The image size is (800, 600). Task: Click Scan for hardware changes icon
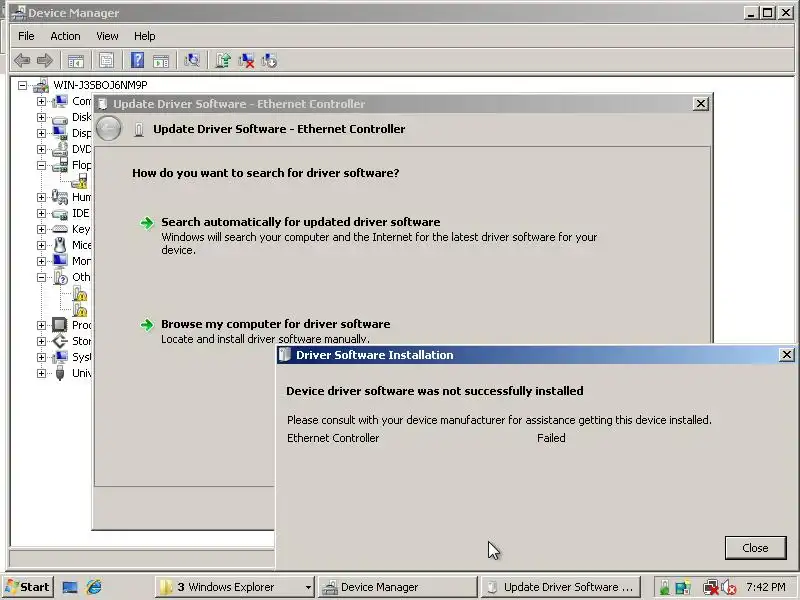pos(192,60)
